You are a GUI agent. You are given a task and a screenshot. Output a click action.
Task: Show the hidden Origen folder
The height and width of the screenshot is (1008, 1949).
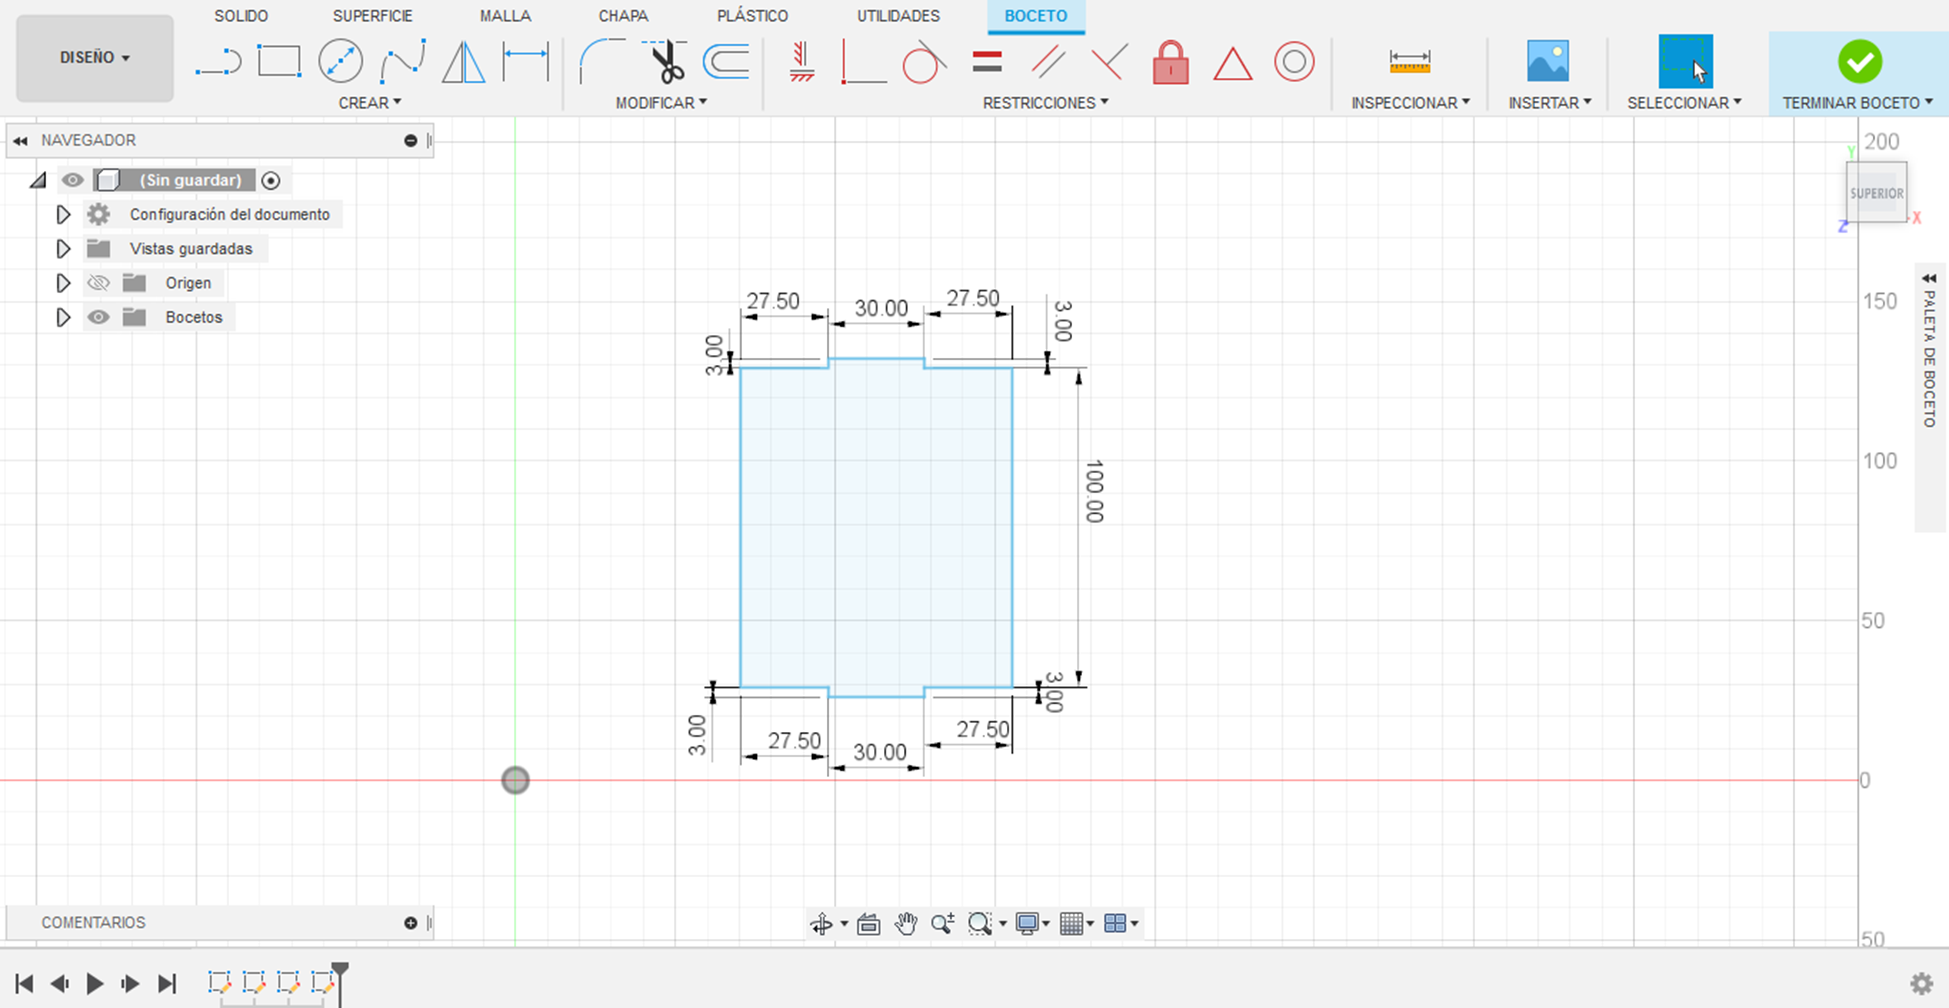click(98, 283)
